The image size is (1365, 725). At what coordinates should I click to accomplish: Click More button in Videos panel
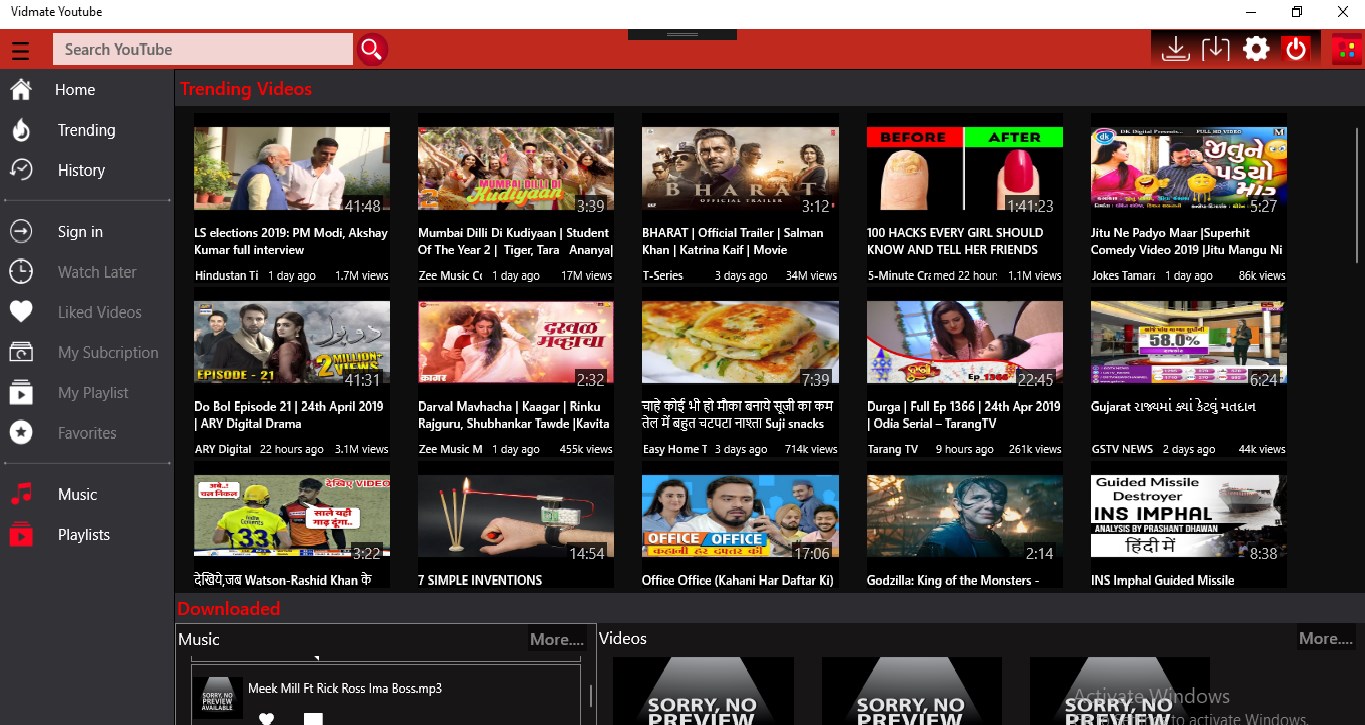tap(1326, 638)
